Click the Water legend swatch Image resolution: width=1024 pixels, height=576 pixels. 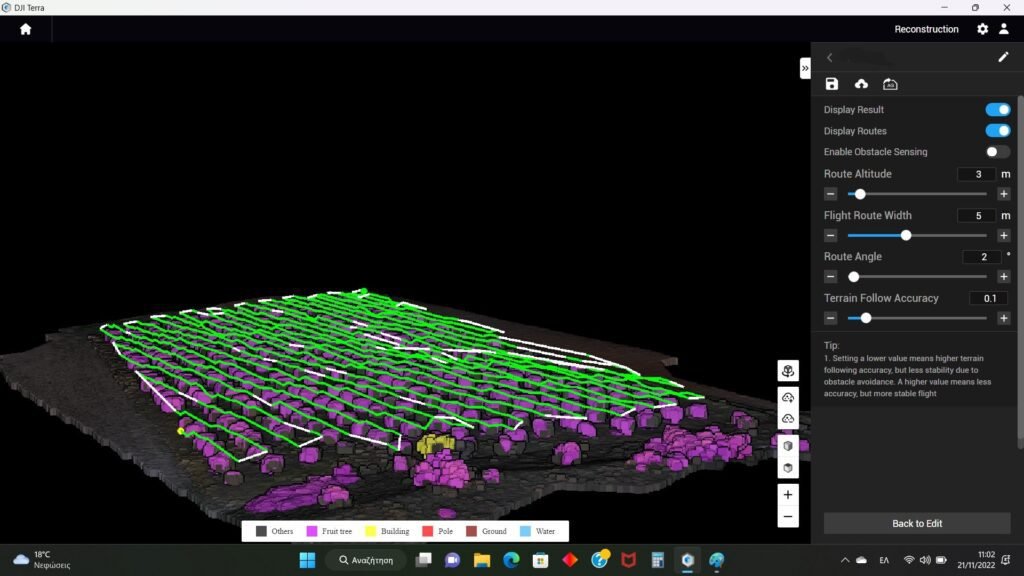click(525, 532)
